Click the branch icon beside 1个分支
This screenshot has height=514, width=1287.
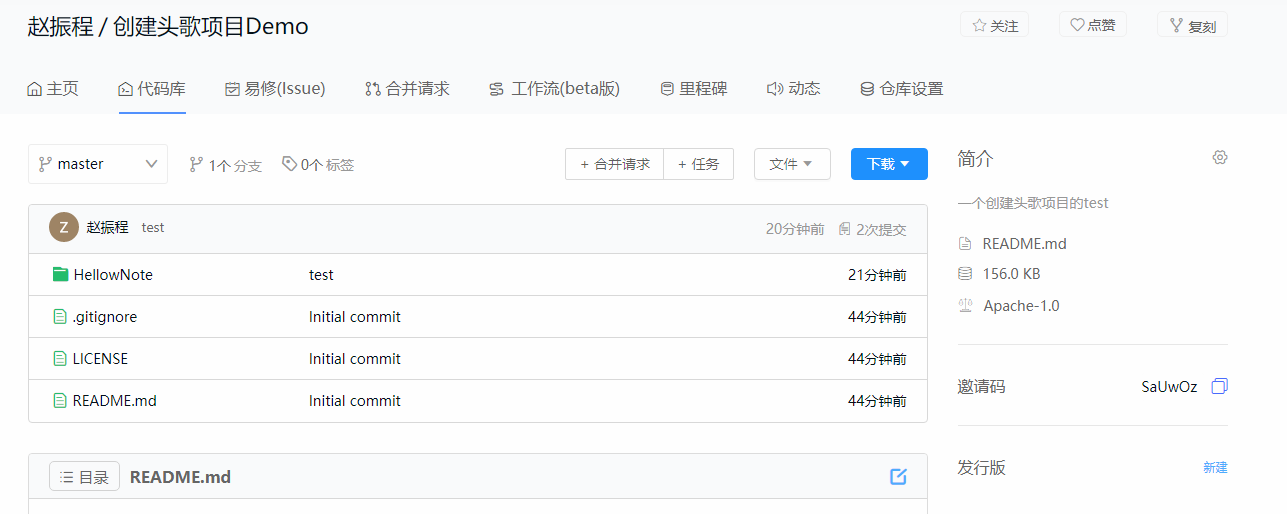196,165
